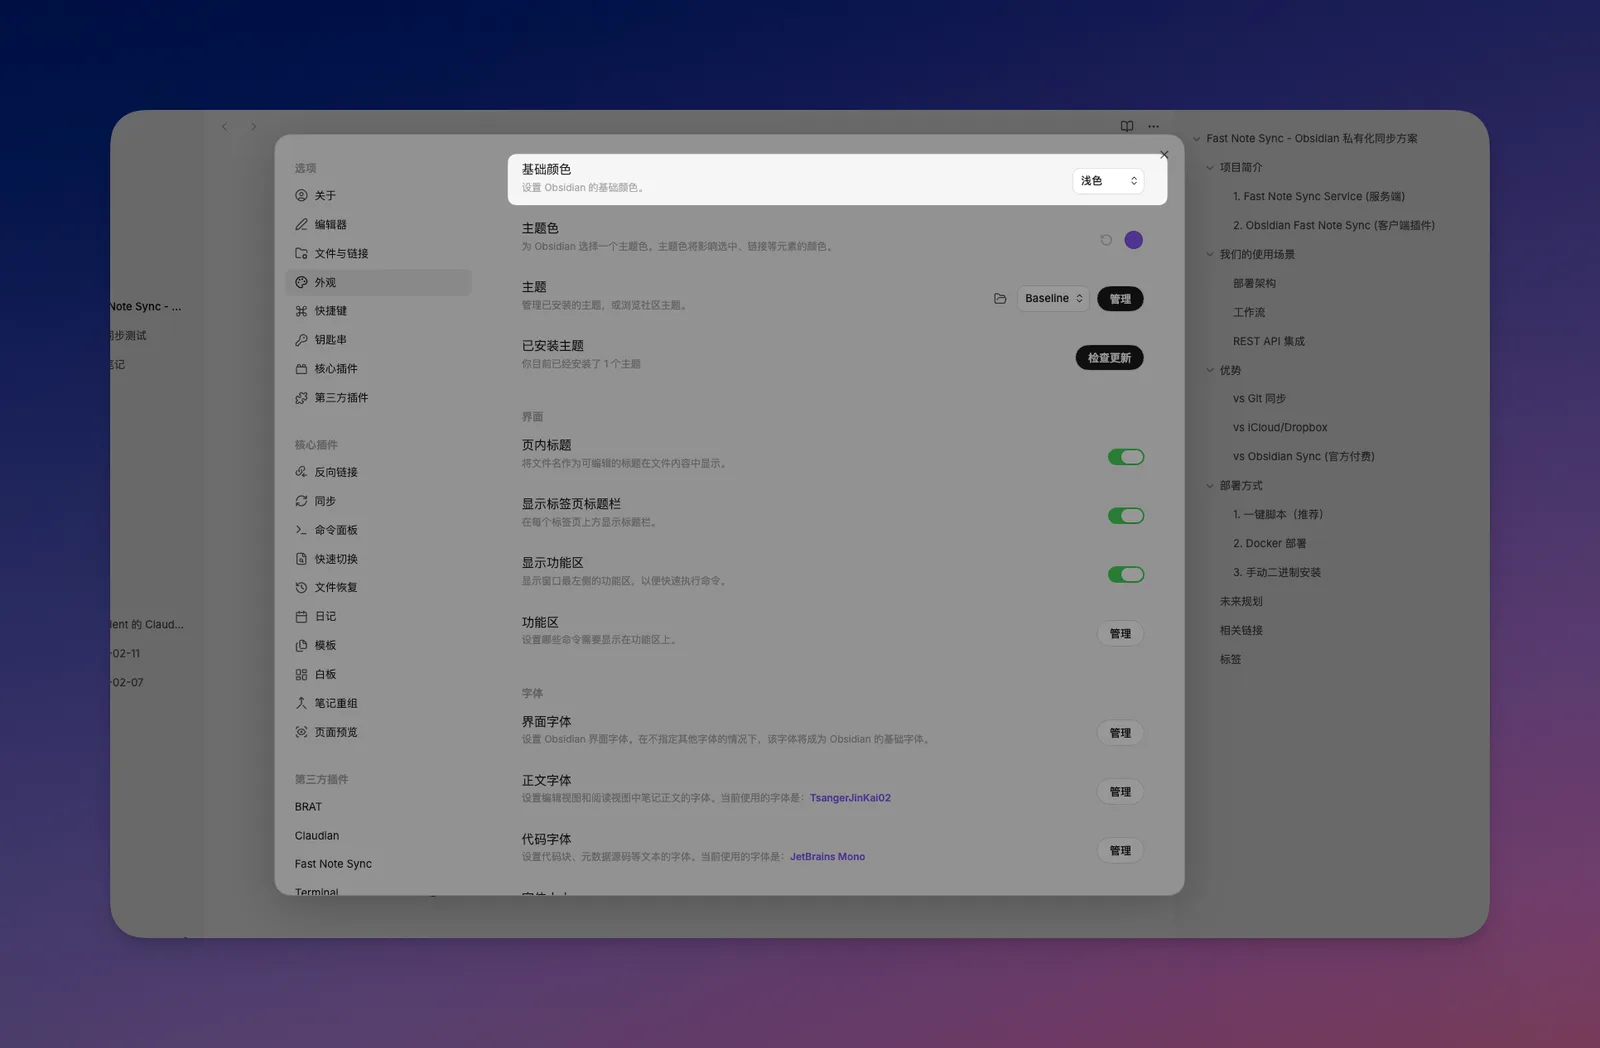Viewport: 1600px width, 1048px height.
Task: Click the 文件与链接 icon in sidebar
Action: [x=301, y=254]
